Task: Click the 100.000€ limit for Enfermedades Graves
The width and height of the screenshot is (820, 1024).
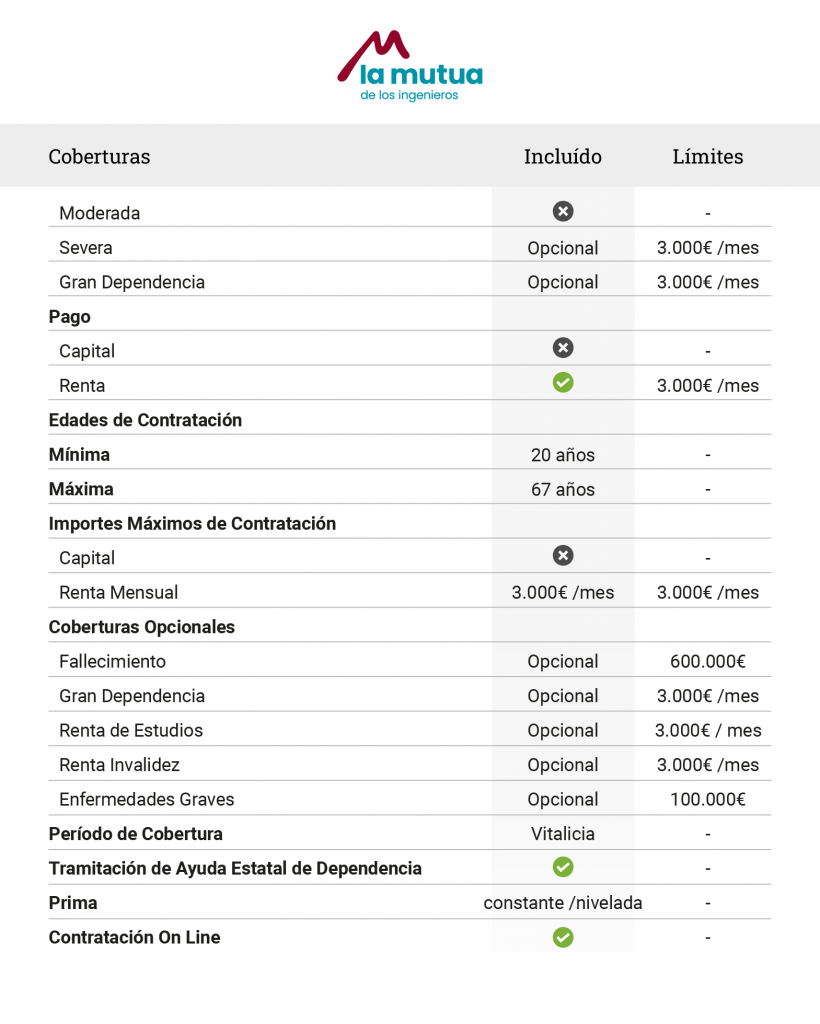Action: [707, 800]
